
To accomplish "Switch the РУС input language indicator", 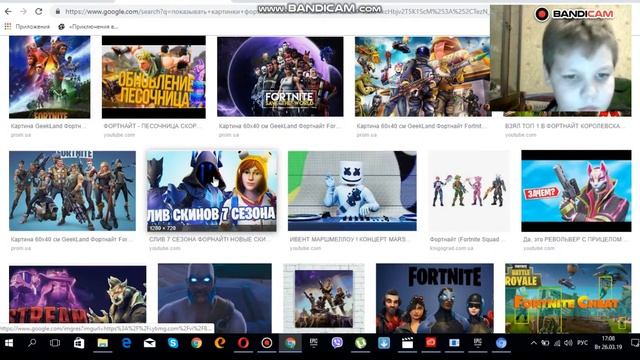I will click(x=582, y=343).
